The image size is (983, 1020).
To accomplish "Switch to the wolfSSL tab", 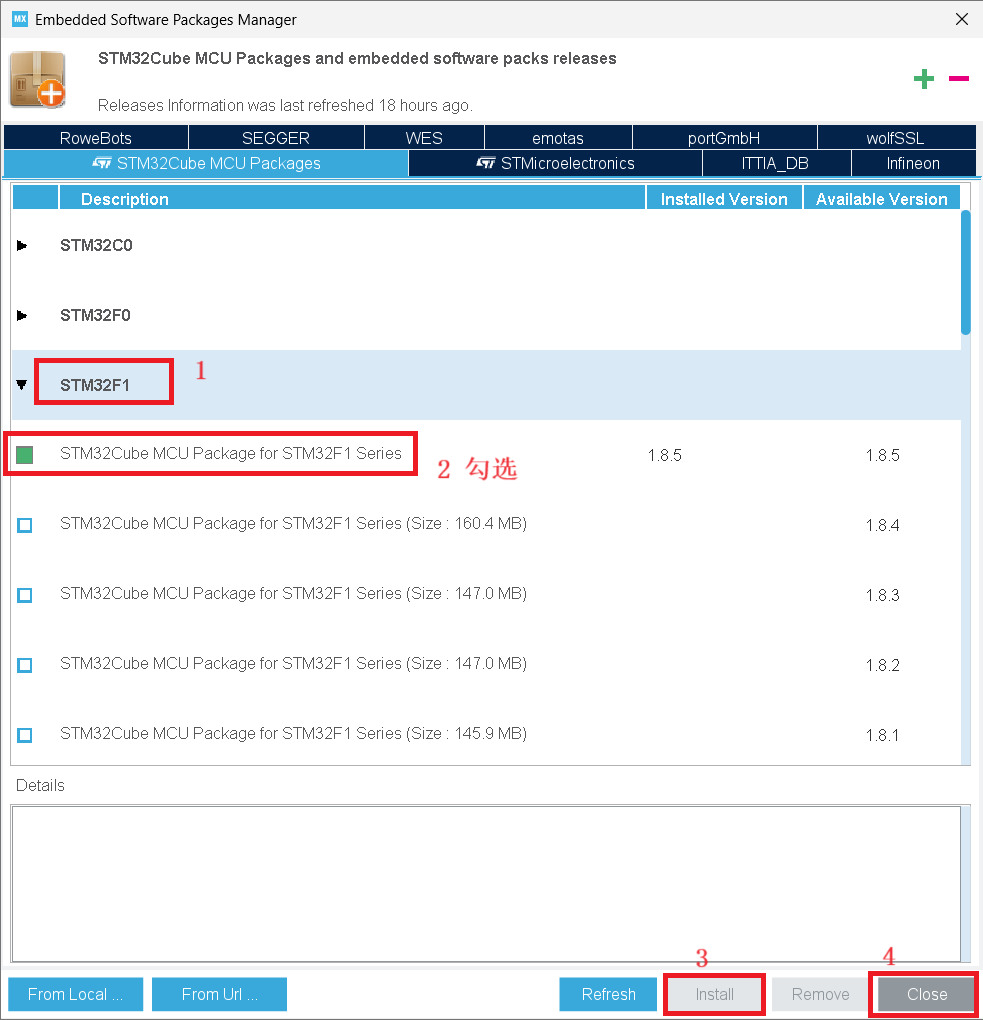I will [895, 138].
